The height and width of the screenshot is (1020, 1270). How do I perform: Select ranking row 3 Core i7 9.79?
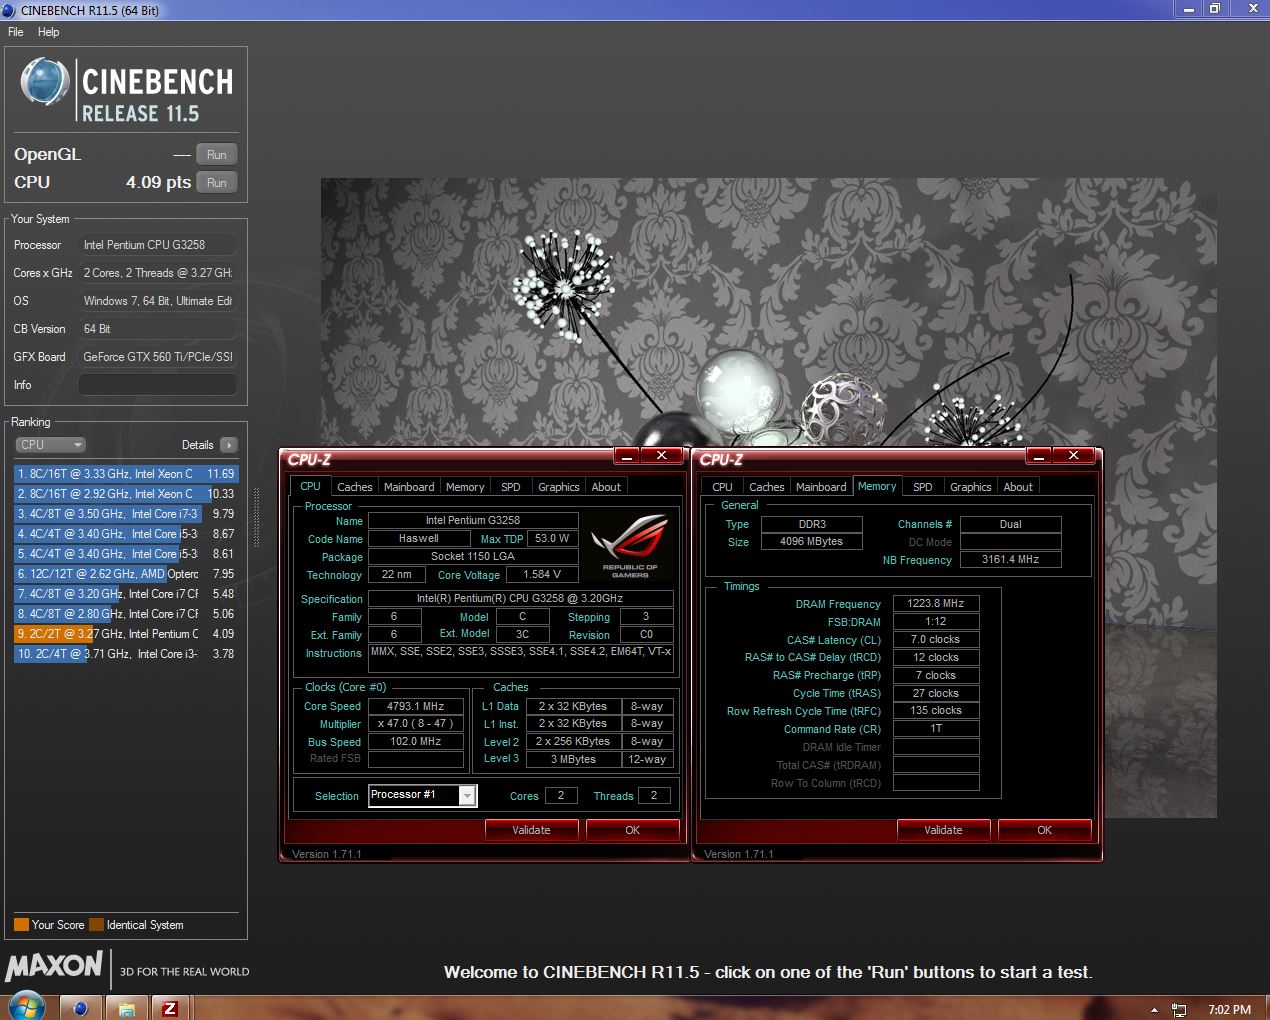pos(126,514)
